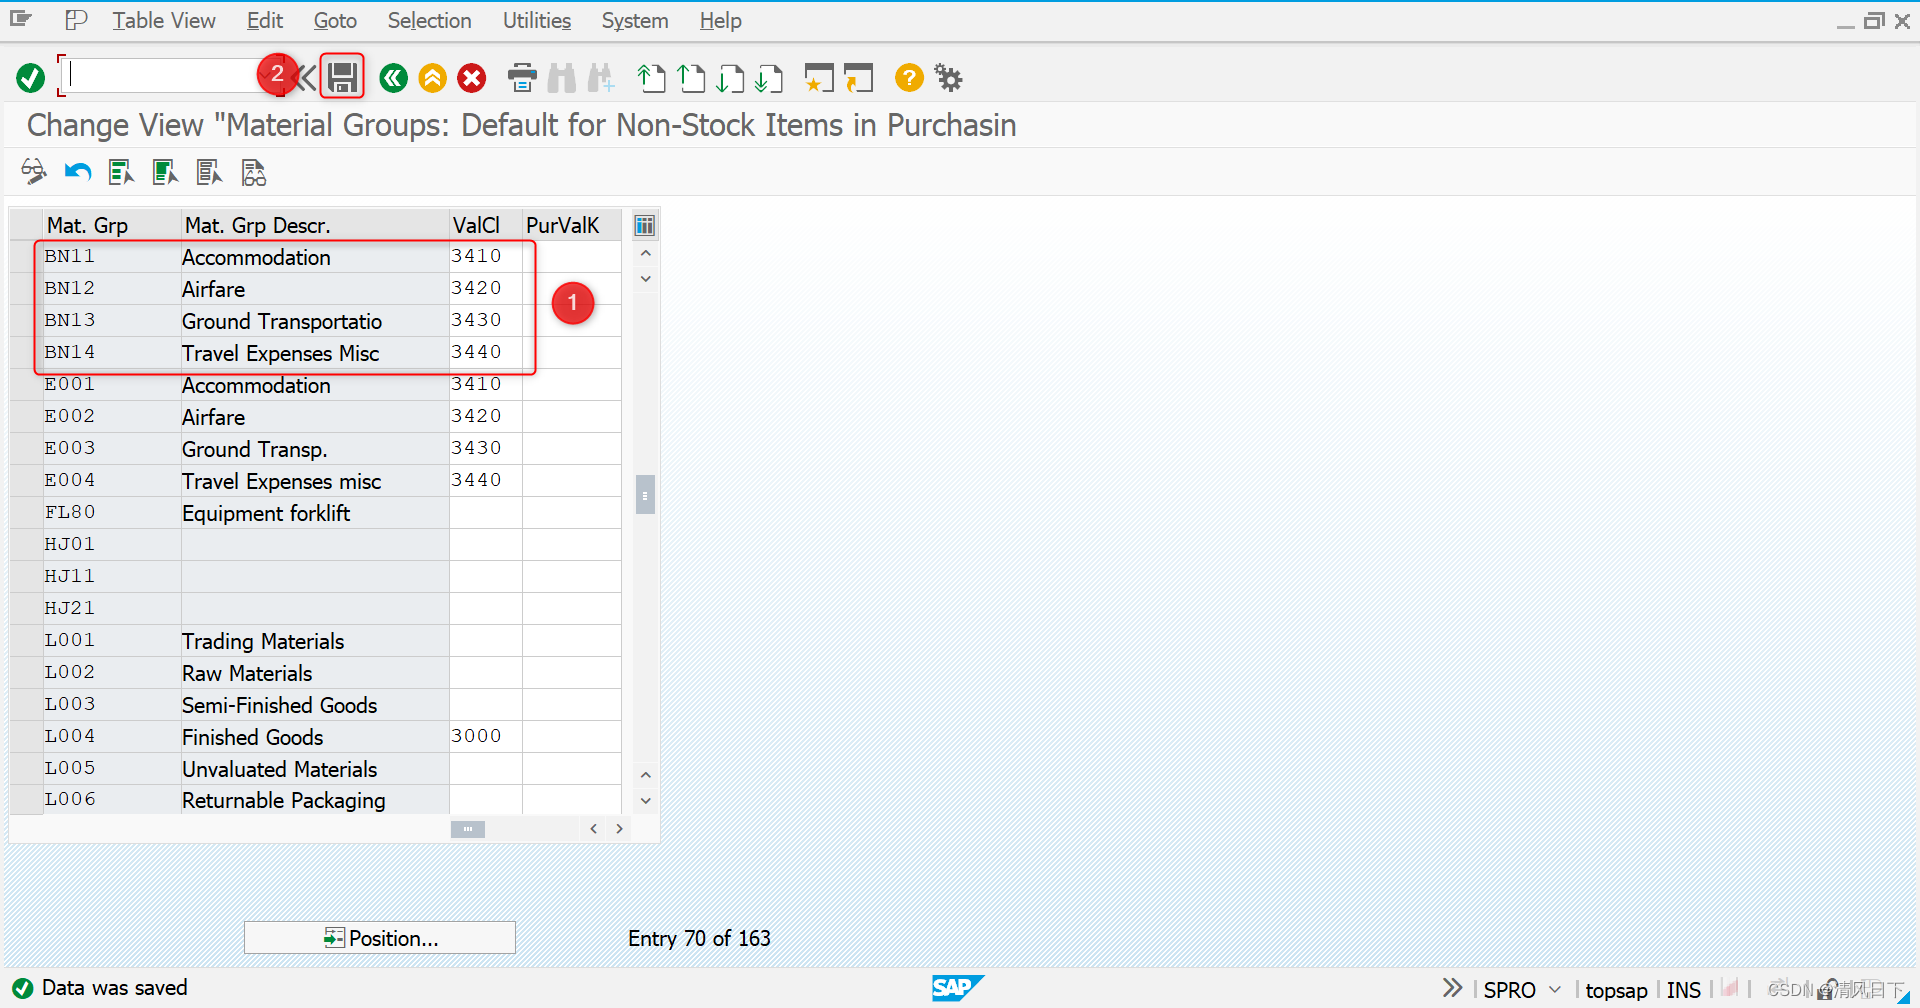This screenshot has width=1920, height=1008.
Task: Open the Selection menu
Action: 429,20
